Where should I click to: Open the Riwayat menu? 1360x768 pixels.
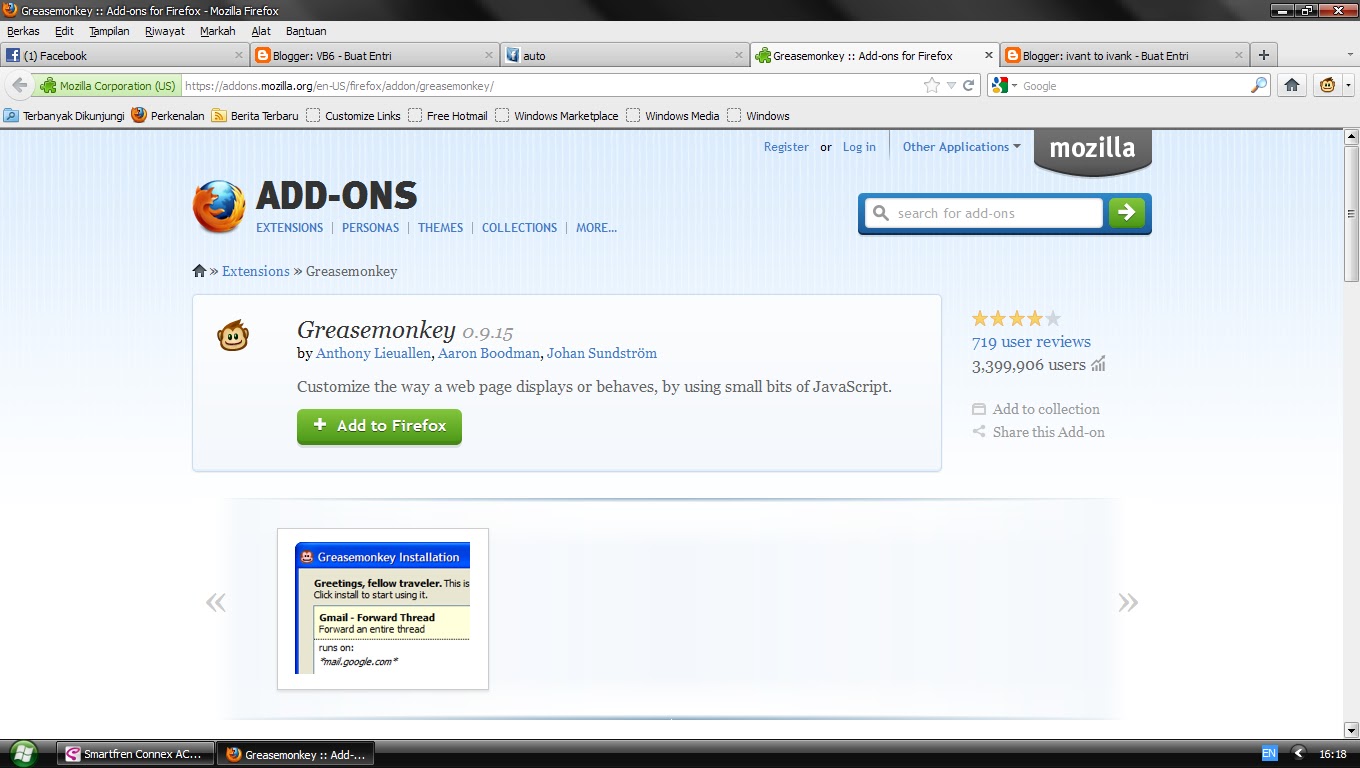[165, 31]
